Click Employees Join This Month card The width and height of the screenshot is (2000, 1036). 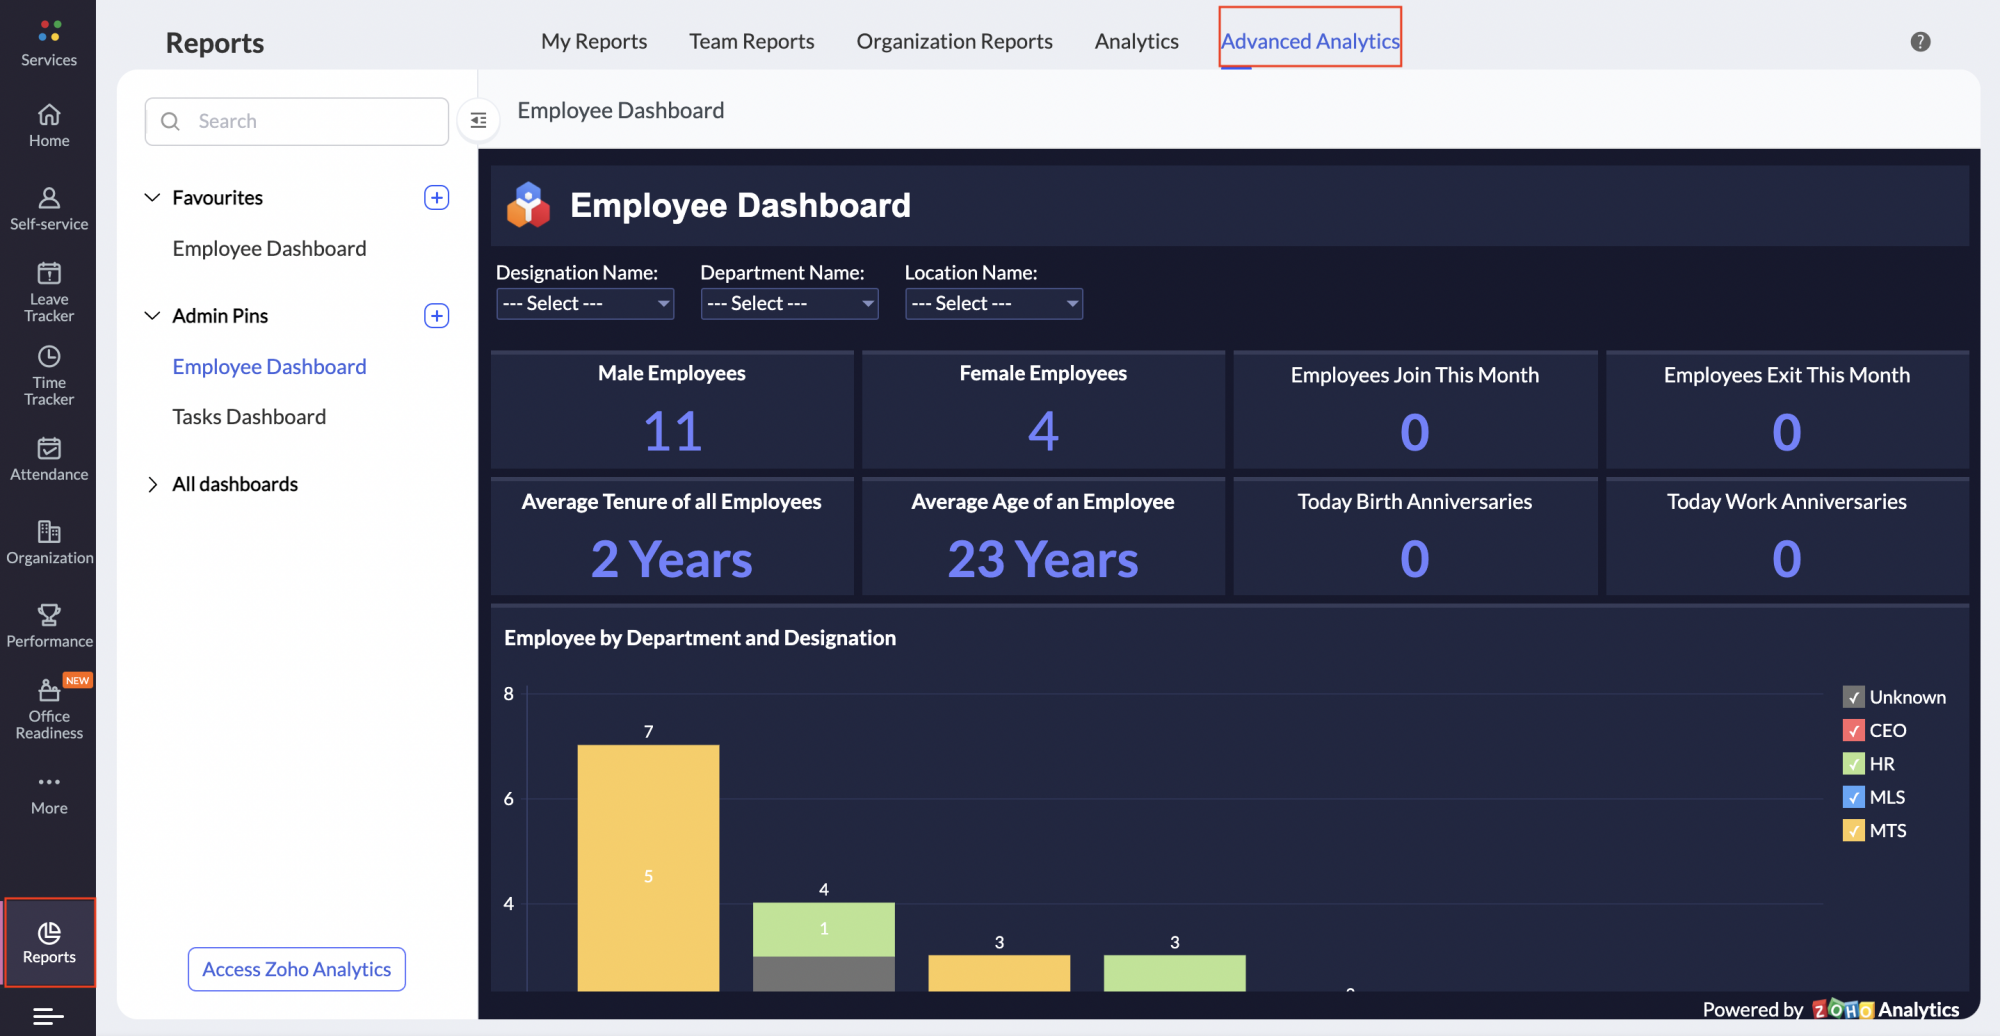tap(1414, 410)
